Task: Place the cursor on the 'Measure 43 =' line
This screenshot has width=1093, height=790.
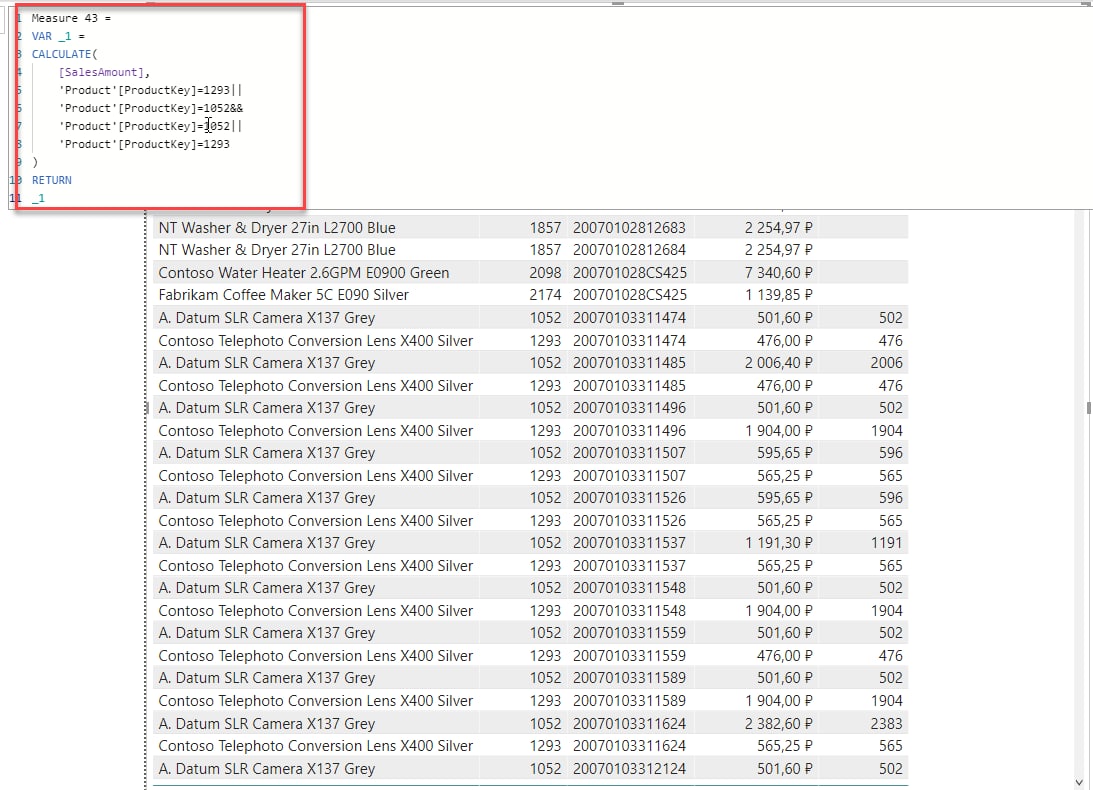Action: tap(71, 18)
